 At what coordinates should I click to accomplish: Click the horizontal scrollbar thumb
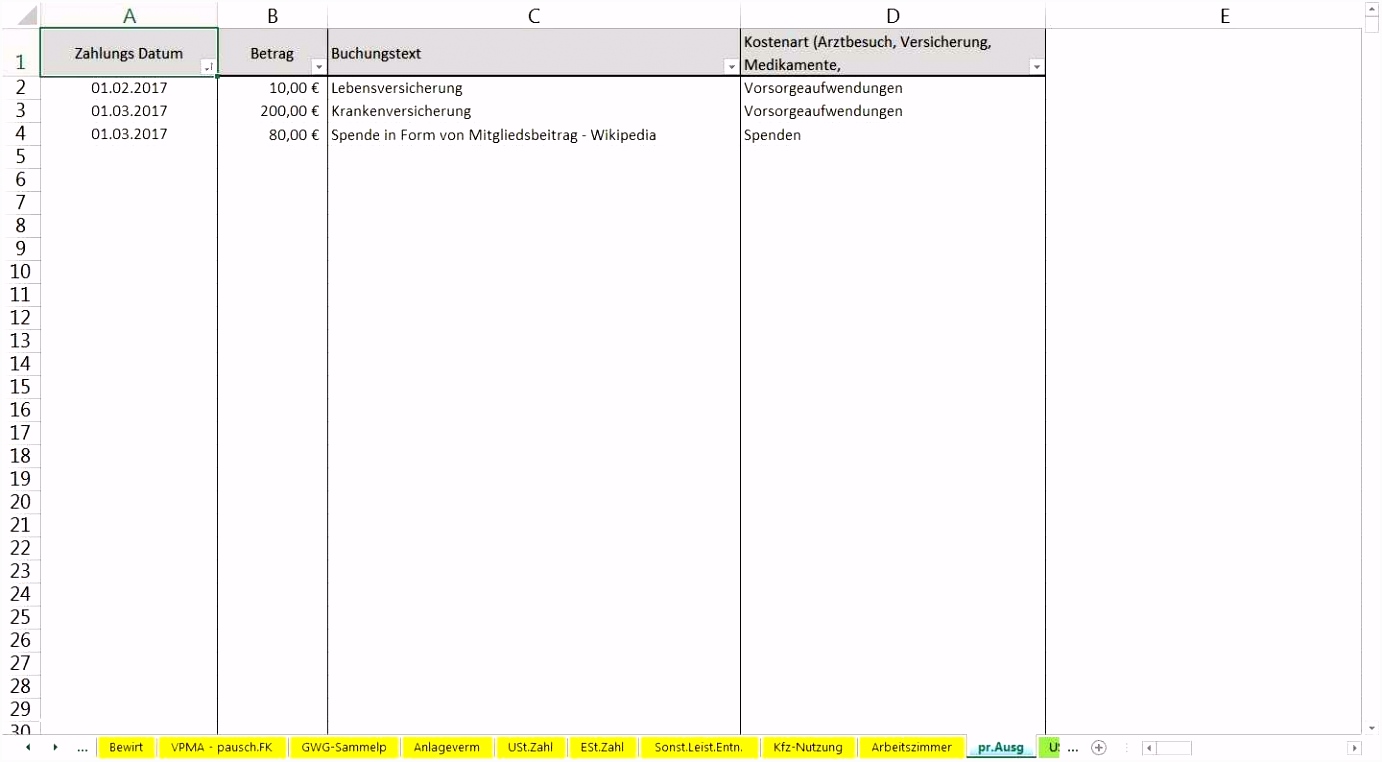pos(1174,748)
